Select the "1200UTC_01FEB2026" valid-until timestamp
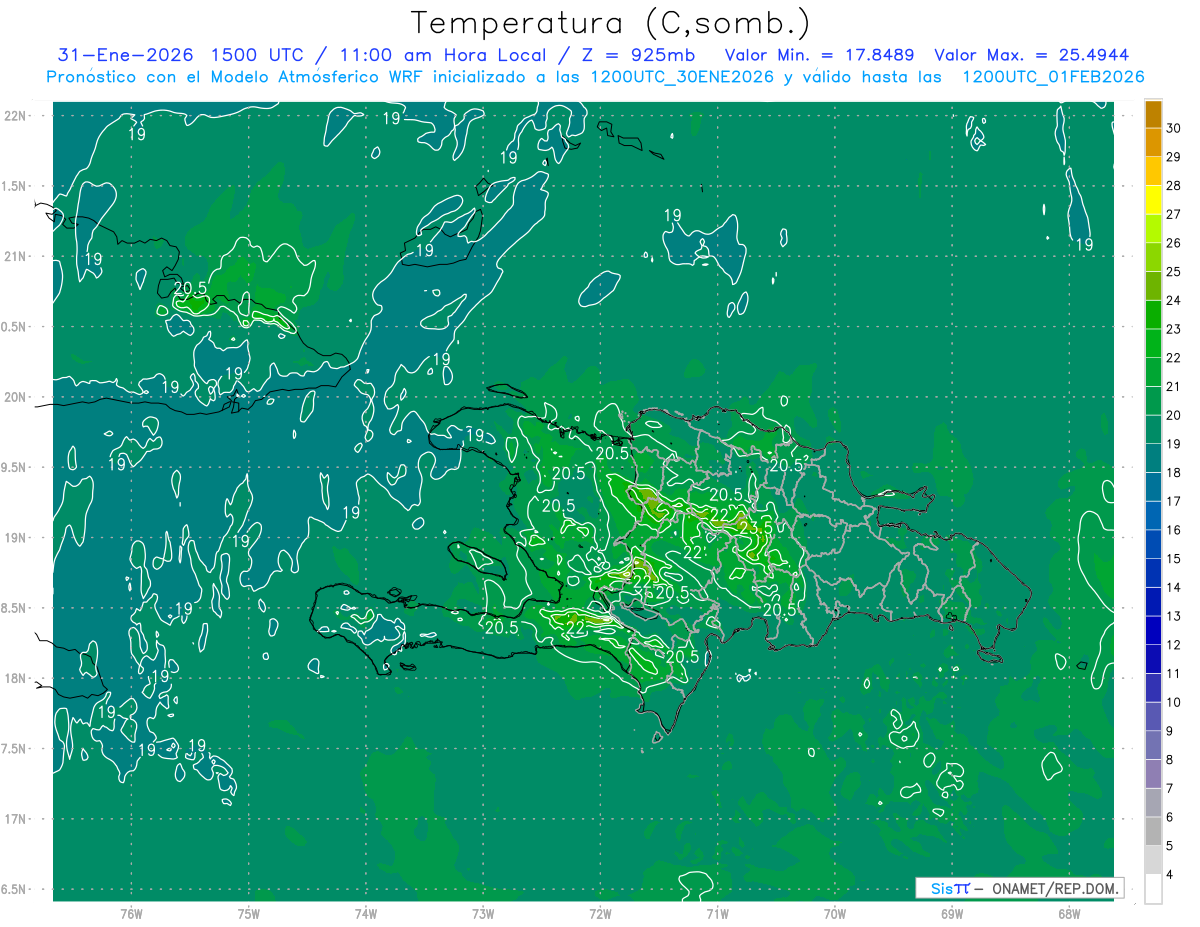 tap(1053, 77)
